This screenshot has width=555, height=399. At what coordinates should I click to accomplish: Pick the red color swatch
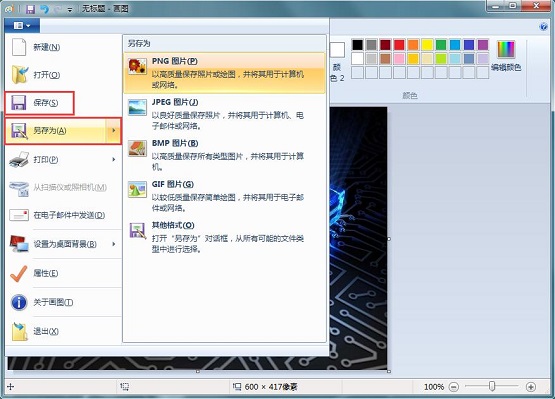(x=399, y=45)
